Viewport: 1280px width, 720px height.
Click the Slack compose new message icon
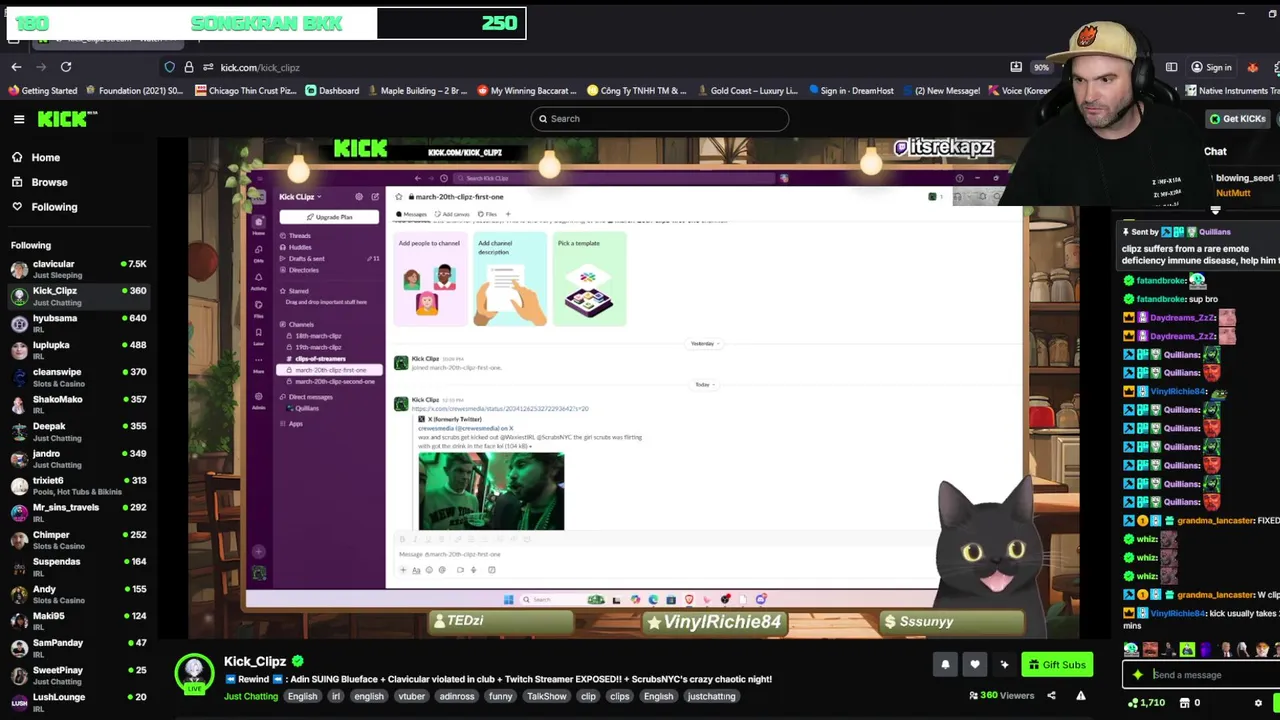pyautogui.click(x=375, y=197)
